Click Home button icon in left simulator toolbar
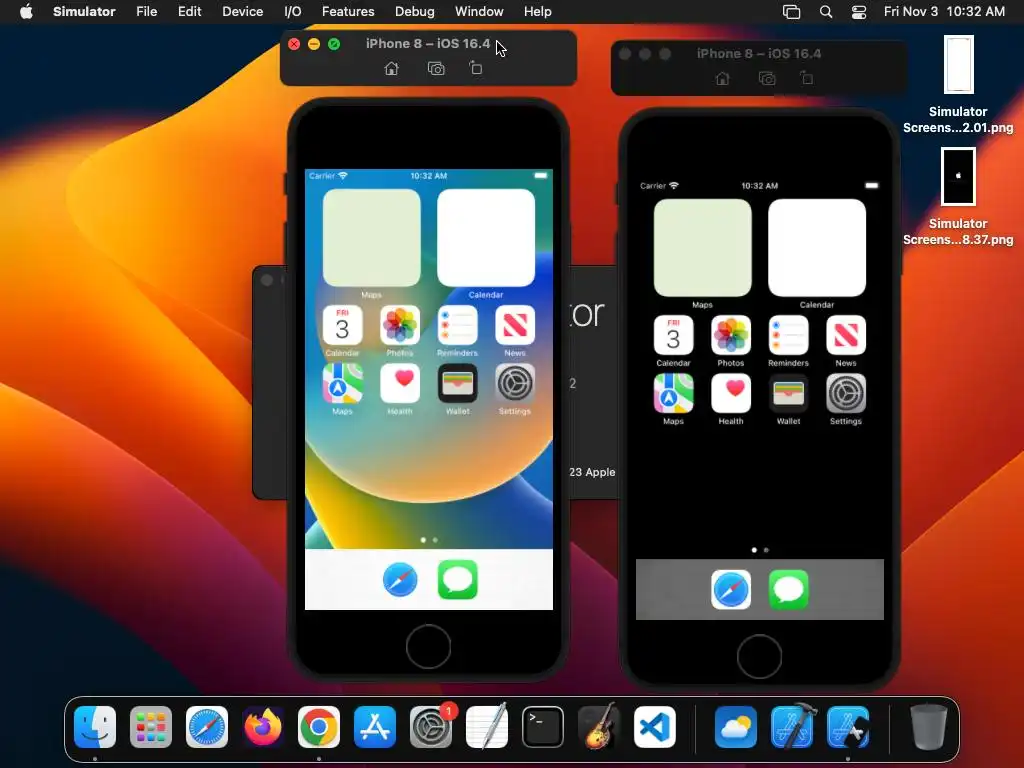 pos(391,69)
